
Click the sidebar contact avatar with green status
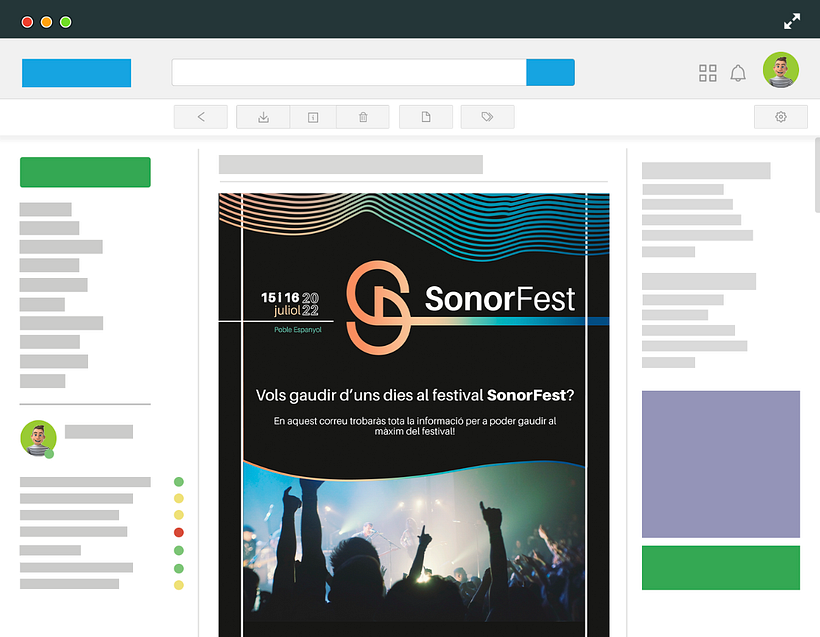click(x=38, y=438)
